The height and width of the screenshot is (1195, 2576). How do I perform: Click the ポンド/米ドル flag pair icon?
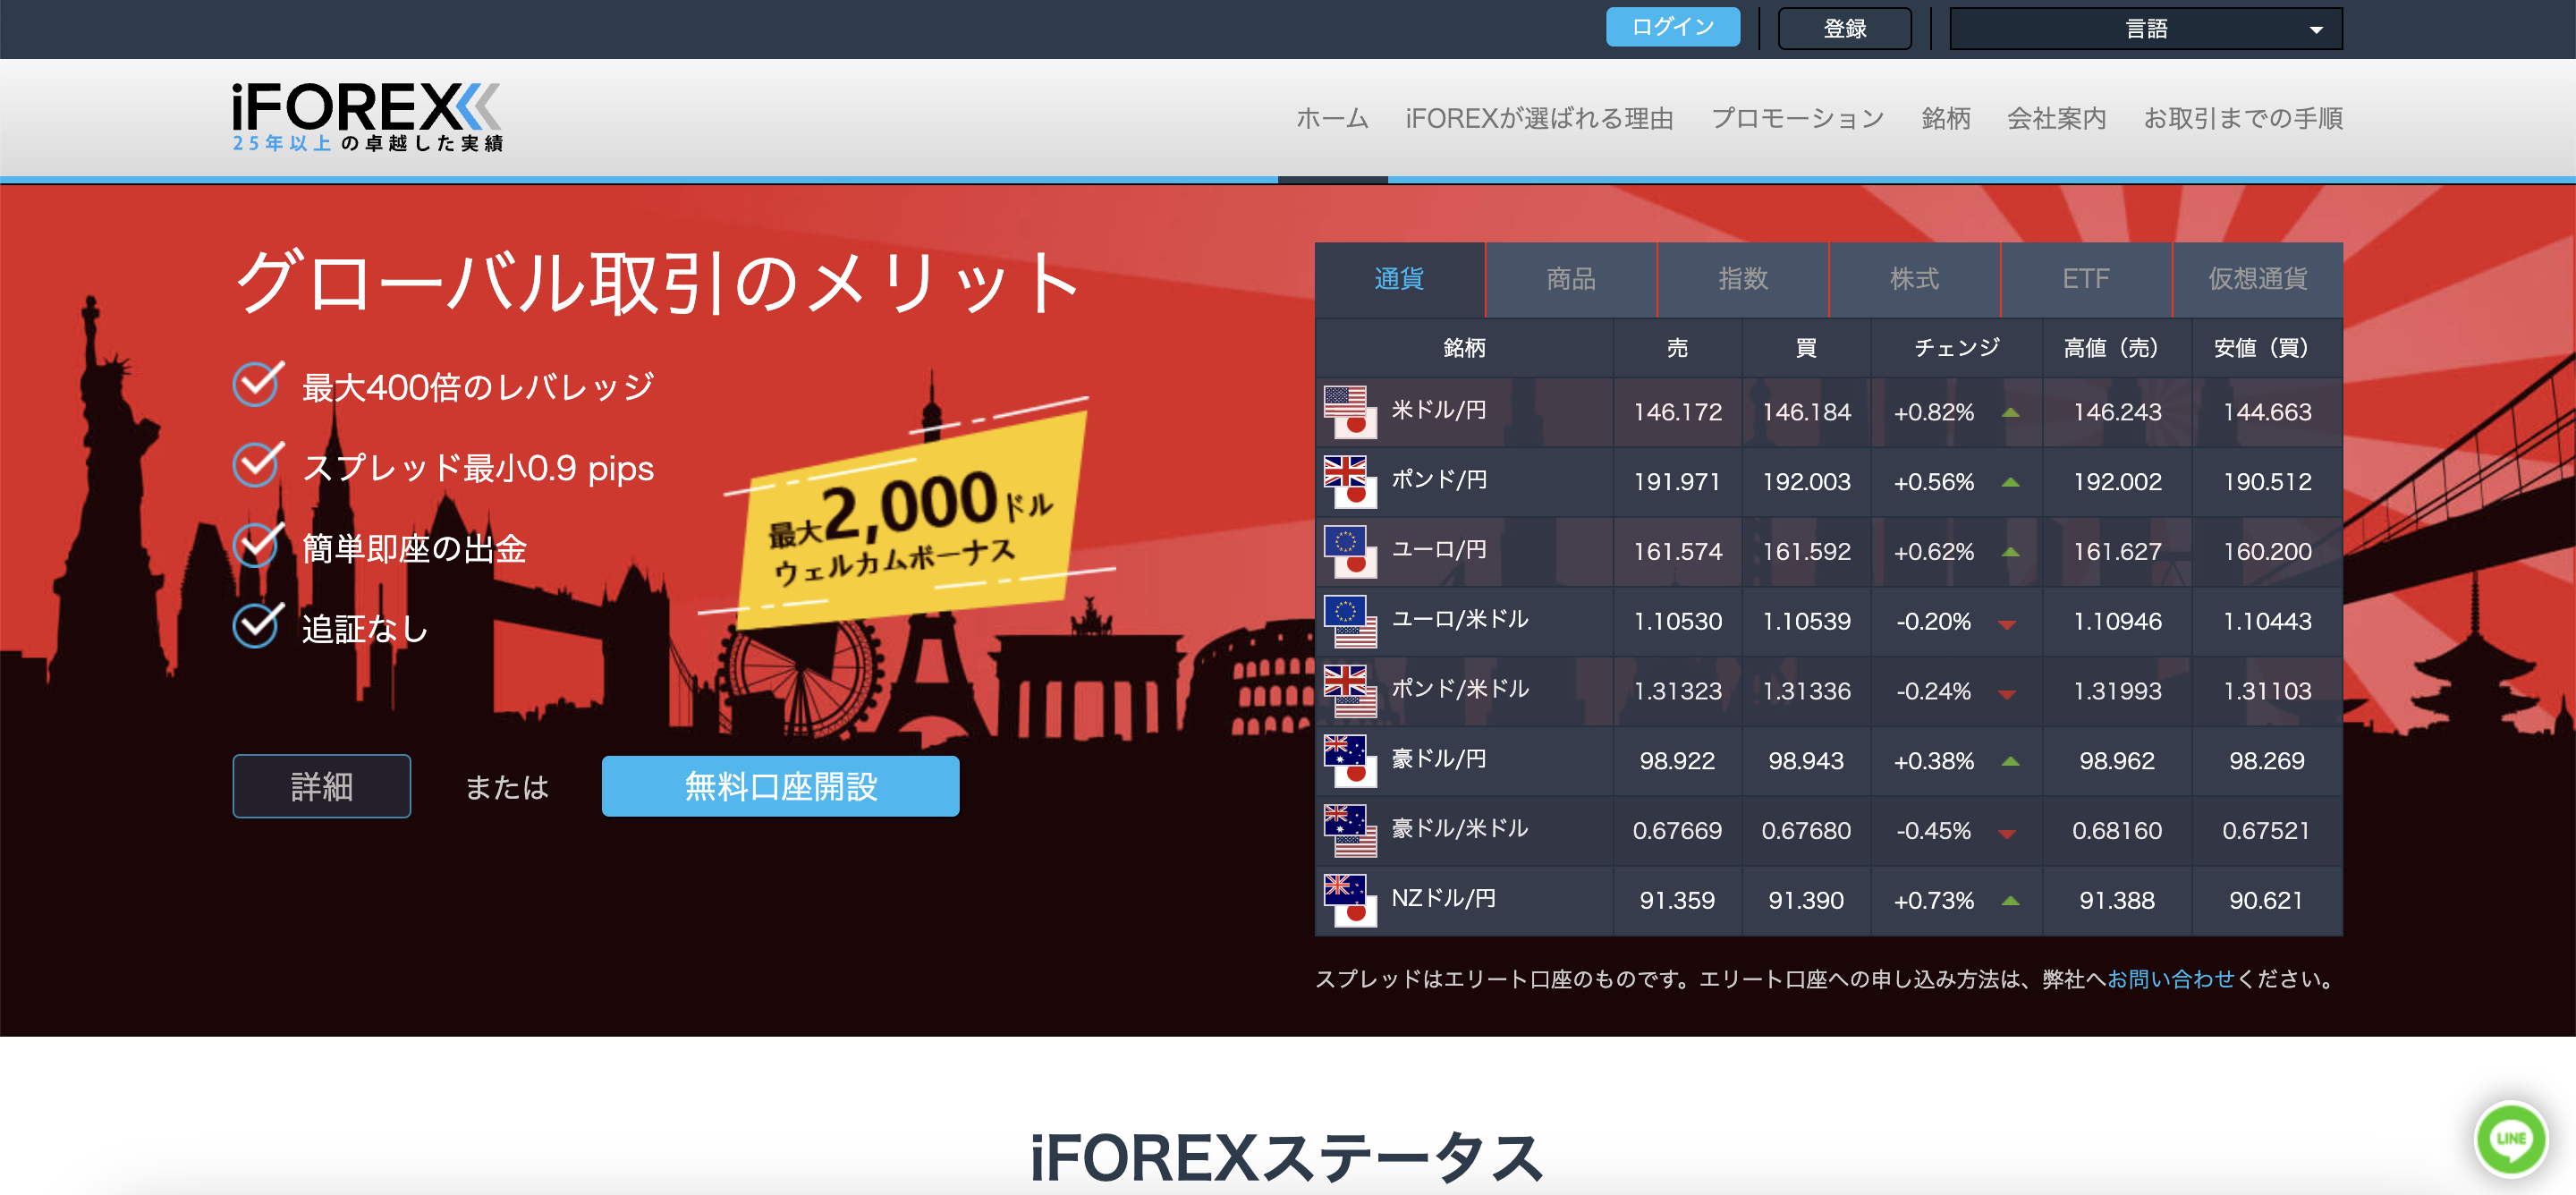click(x=1350, y=692)
